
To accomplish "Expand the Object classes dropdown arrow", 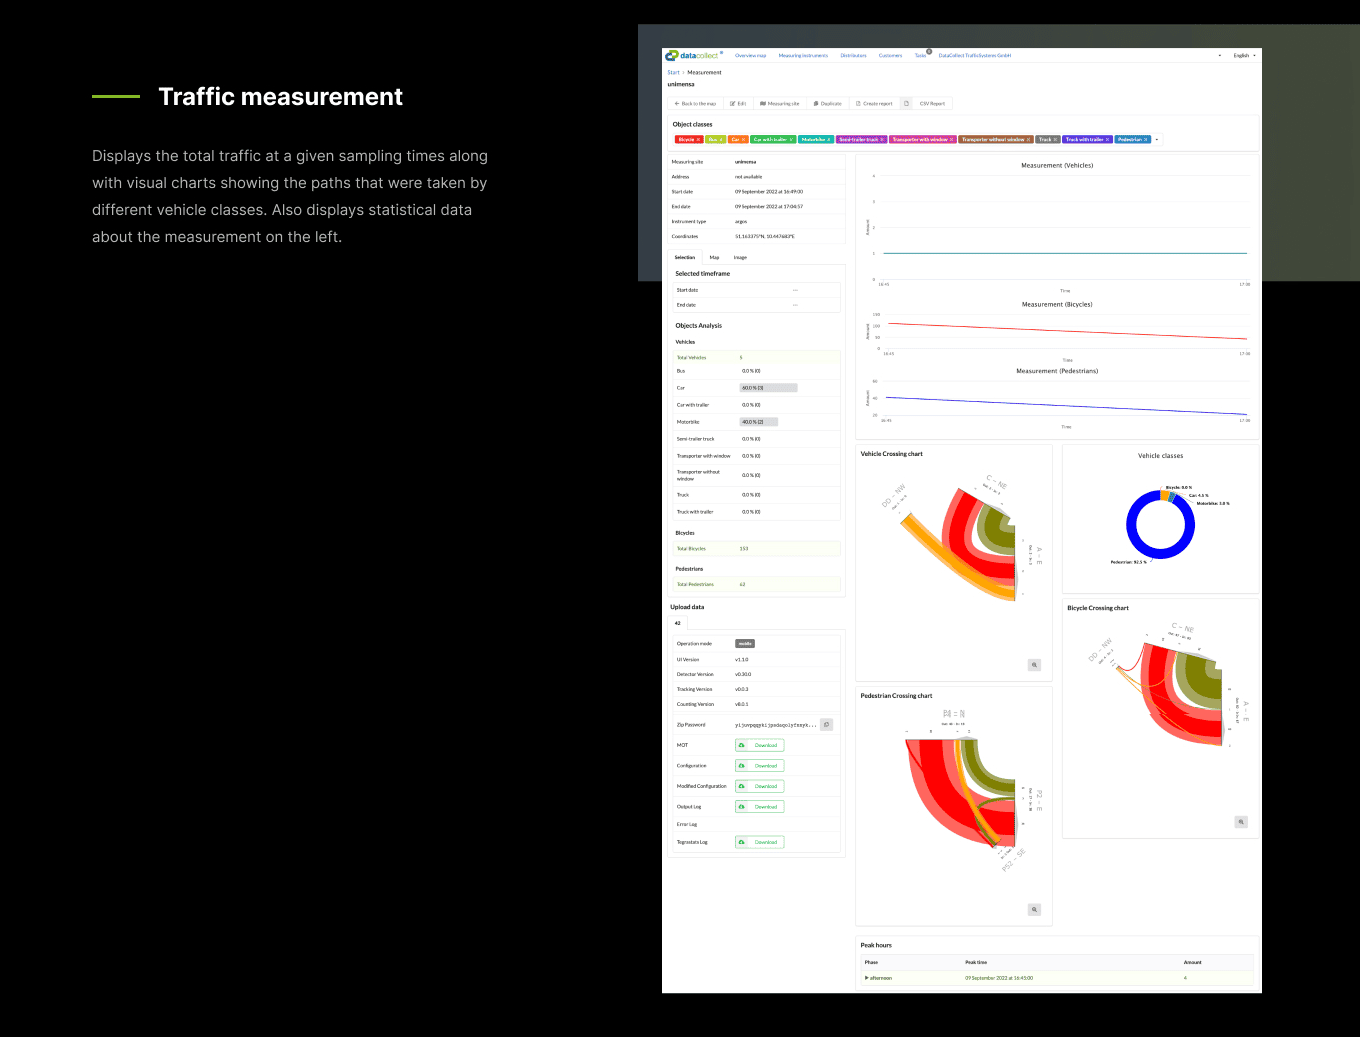I will 1157,140.
